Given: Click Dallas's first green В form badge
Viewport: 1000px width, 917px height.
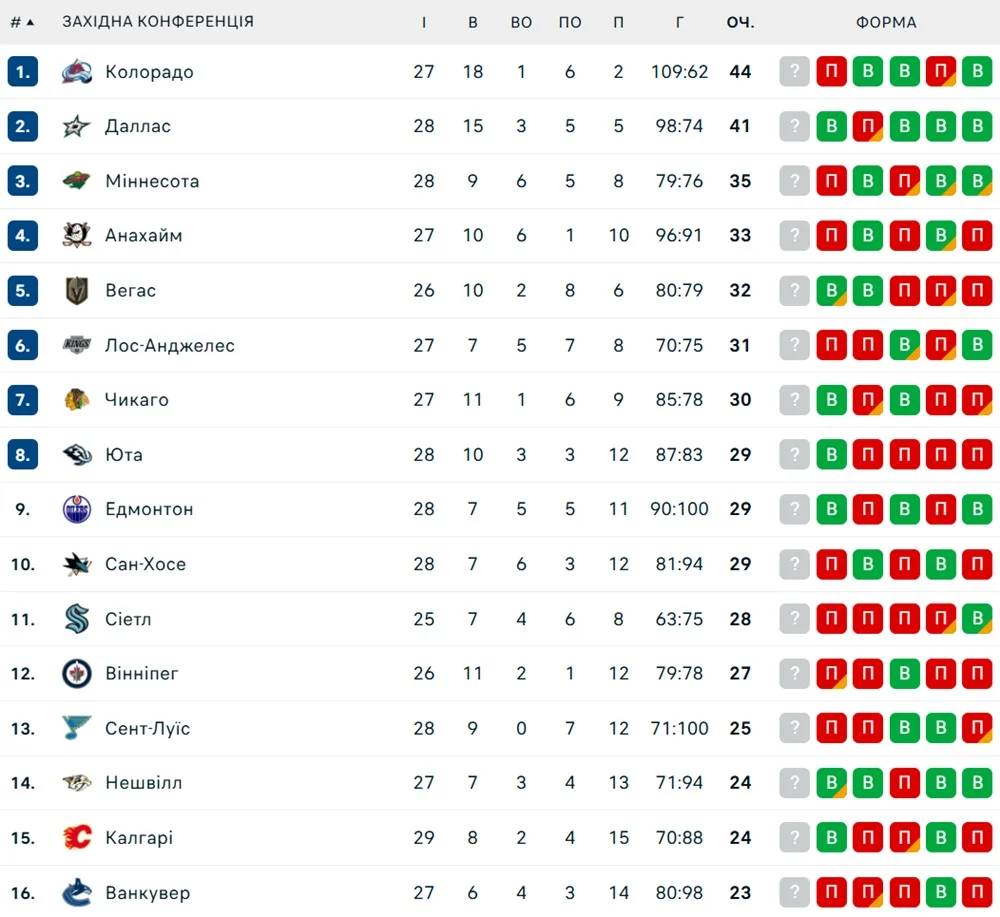Looking at the screenshot, I should pos(831,127).
